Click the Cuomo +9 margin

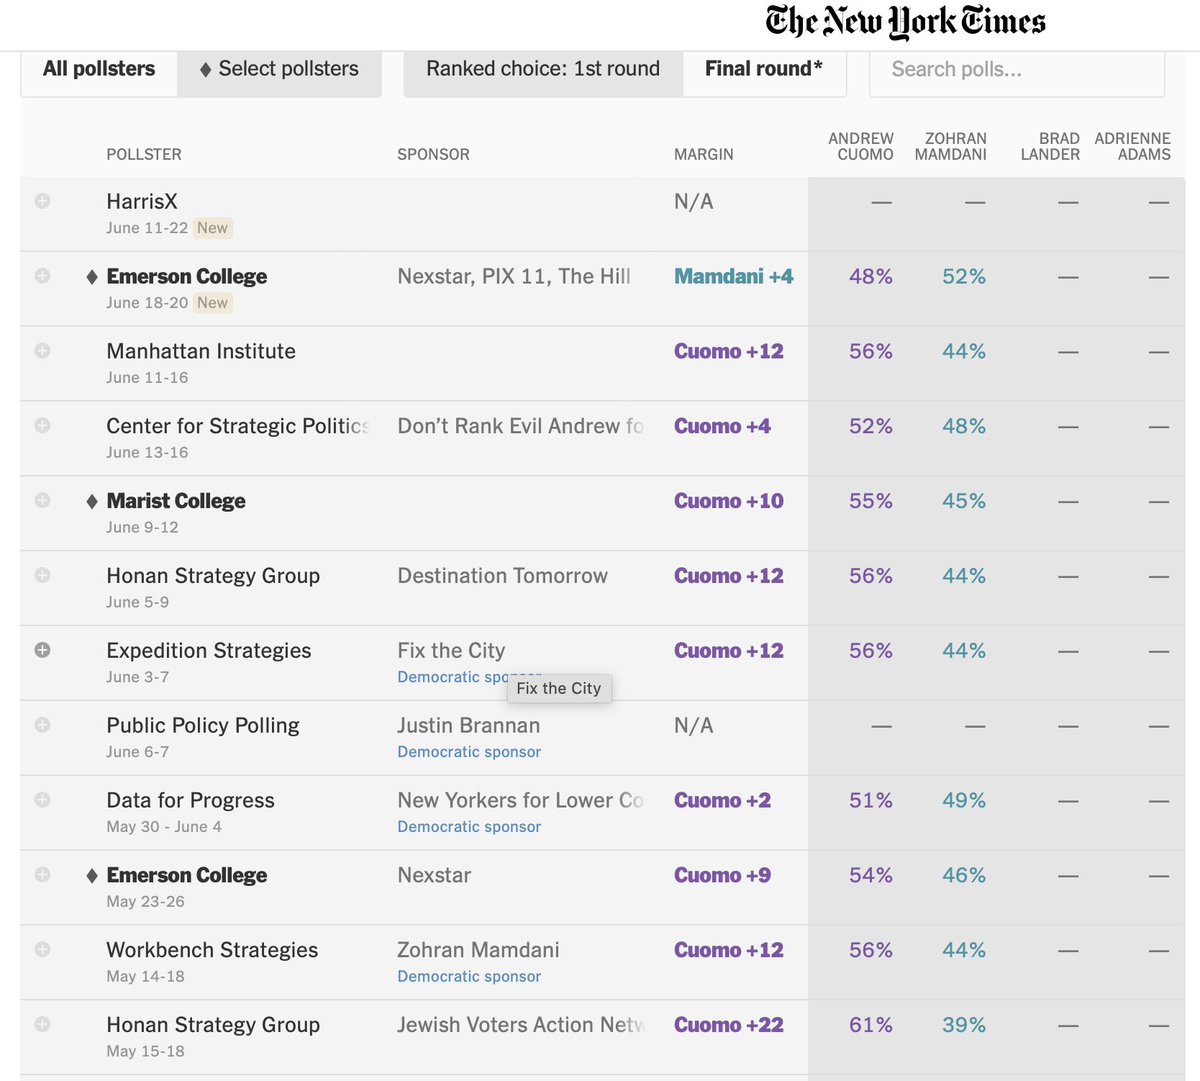click(723, 875)
